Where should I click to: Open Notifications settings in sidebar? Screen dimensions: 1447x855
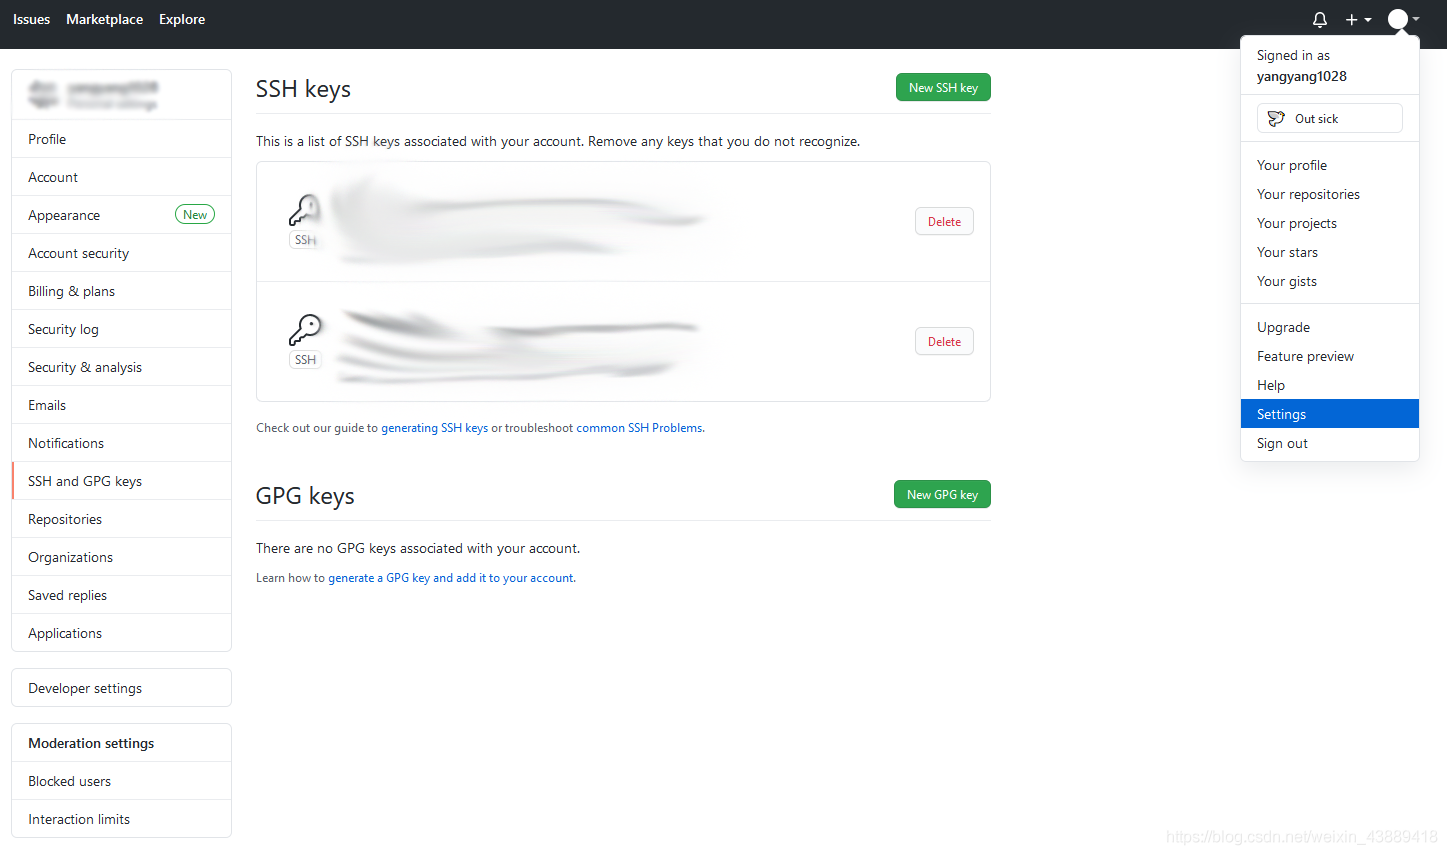tap(121, 443)
